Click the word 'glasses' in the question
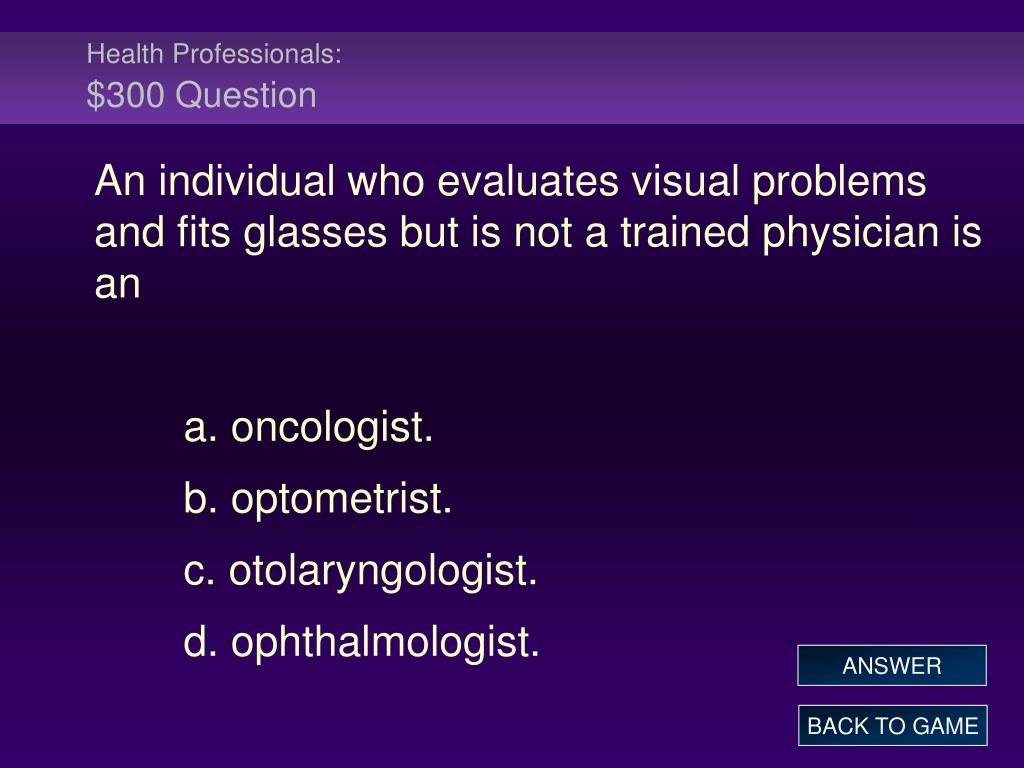This screenshot has width=1024, height=768. tap(315, 234)
